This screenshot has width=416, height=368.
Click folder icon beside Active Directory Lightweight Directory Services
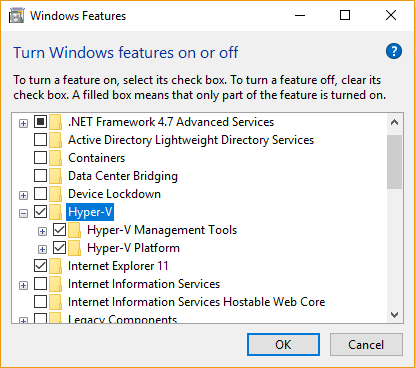56,140
